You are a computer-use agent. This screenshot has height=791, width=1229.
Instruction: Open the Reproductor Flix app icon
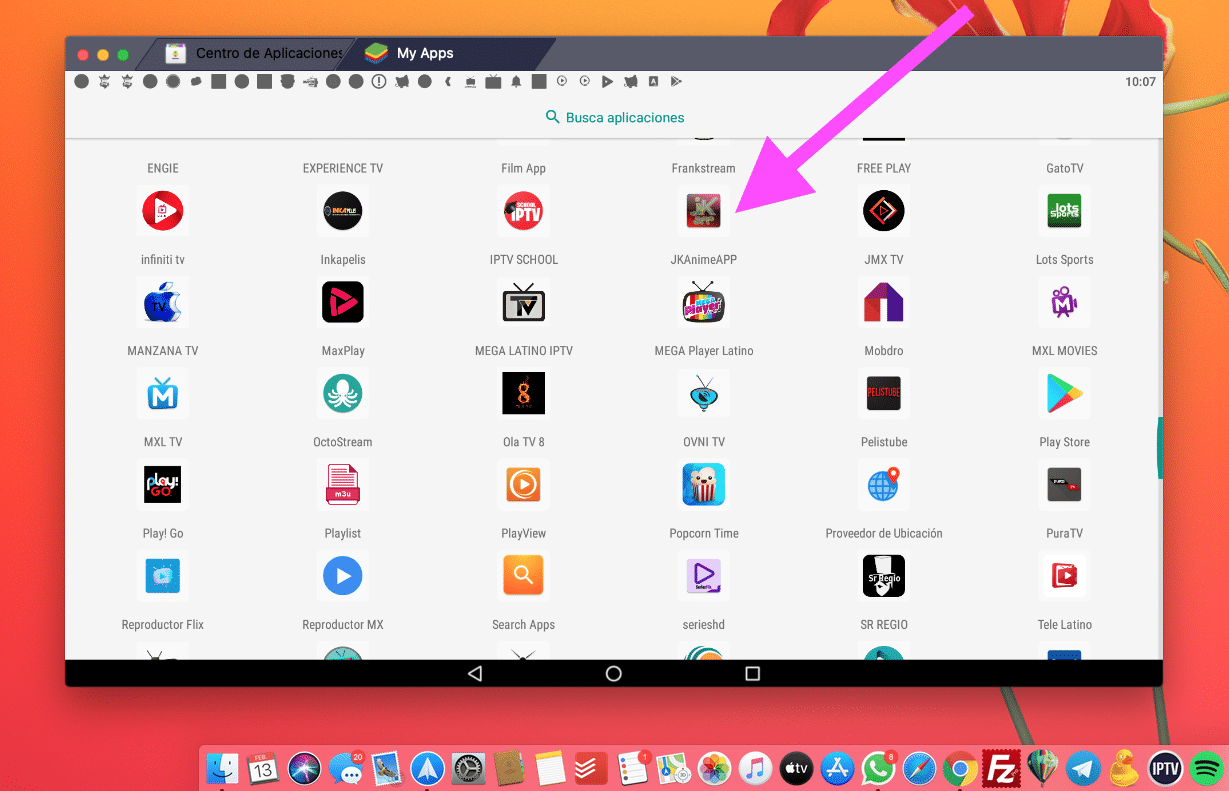click(162, 575)
